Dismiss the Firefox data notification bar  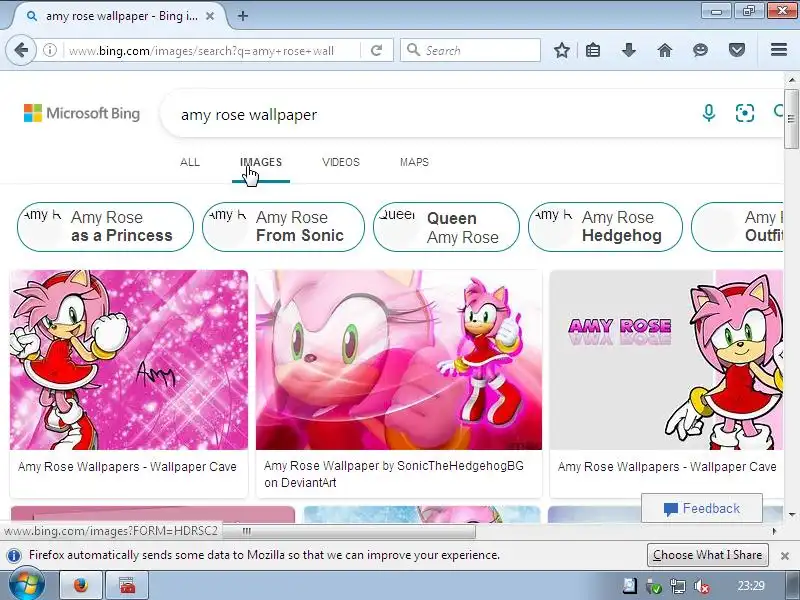(785, 556)
